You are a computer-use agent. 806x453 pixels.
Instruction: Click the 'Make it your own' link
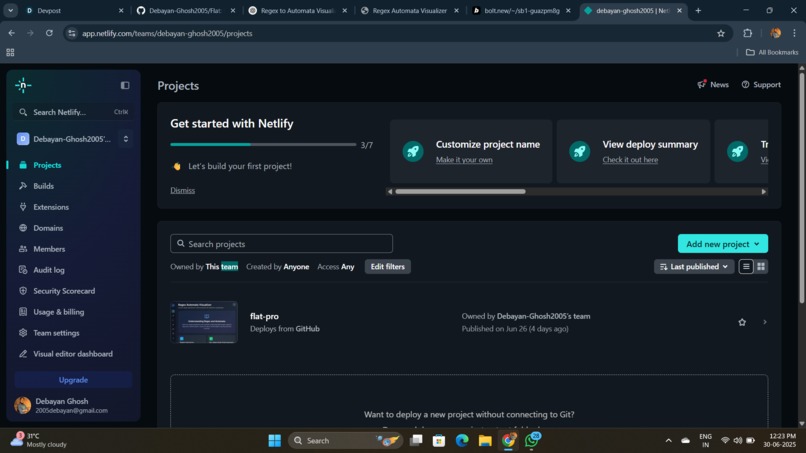click(464, 160)
